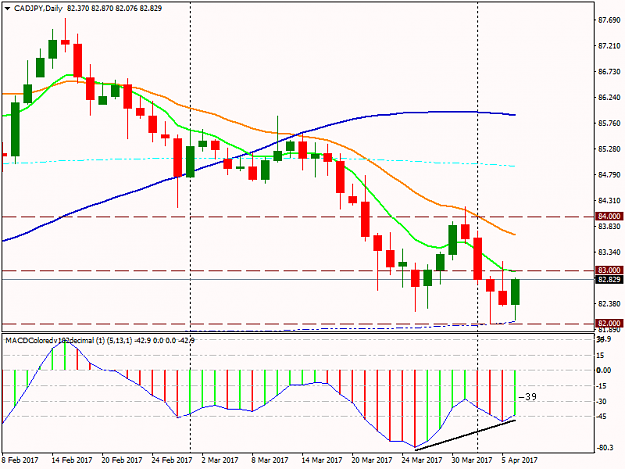Click the 20 Feb 2017 date label
This screenshot has height=469, width=625.
point(122,460)
